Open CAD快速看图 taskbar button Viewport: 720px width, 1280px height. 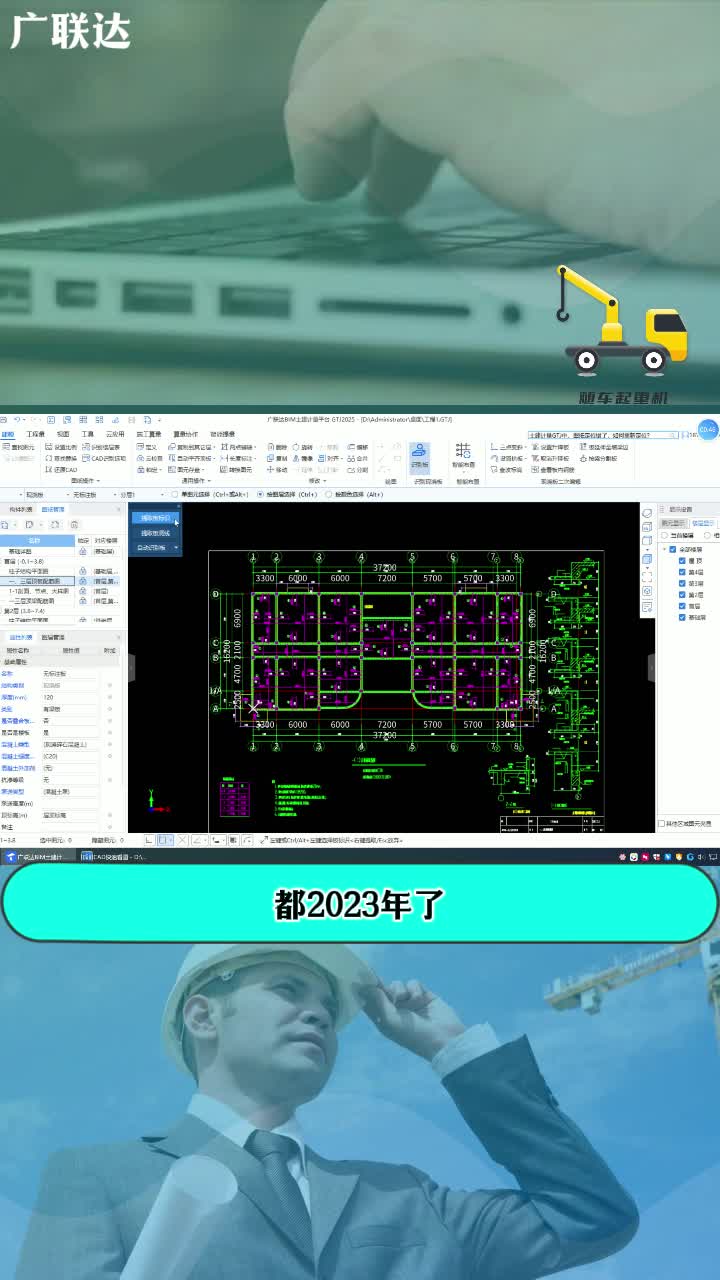point(116,857)
